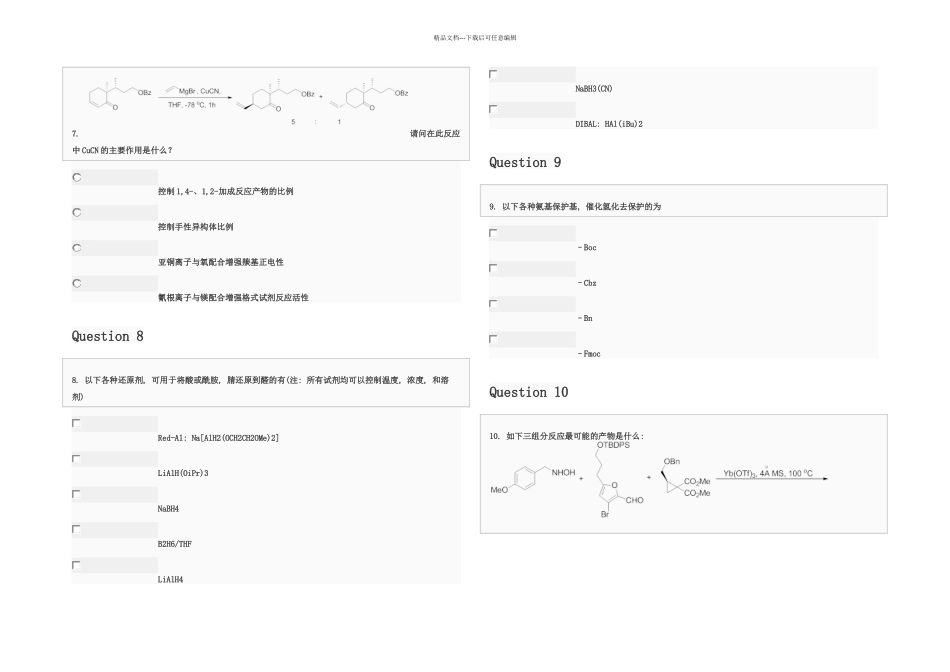This screenshot has width=950, height=672.
Task: Enable the NaBH4 checkbox
Action: point(76,494)
